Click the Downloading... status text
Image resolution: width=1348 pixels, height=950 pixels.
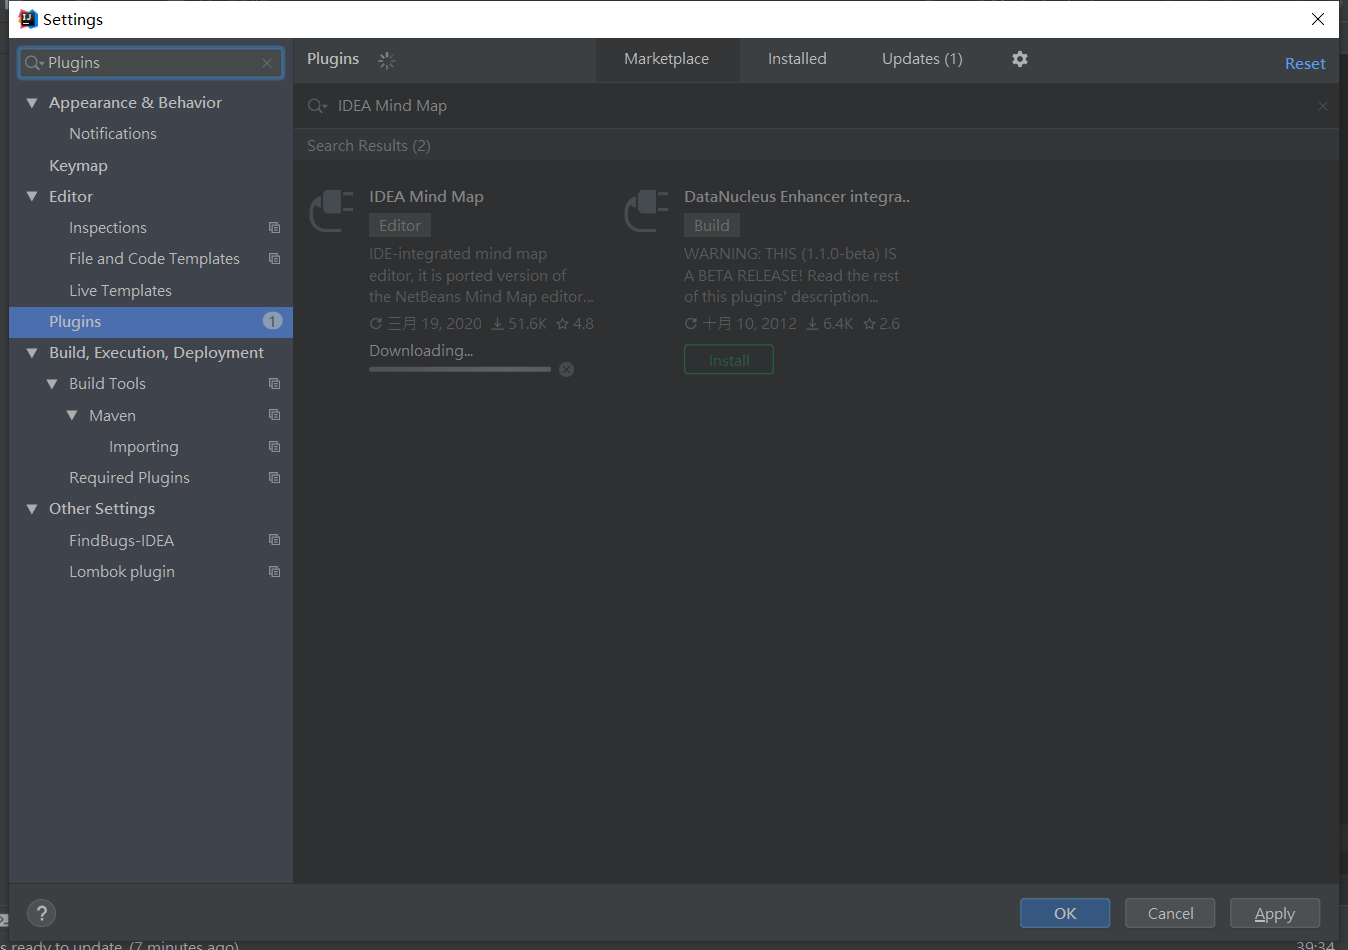(421, 351)
